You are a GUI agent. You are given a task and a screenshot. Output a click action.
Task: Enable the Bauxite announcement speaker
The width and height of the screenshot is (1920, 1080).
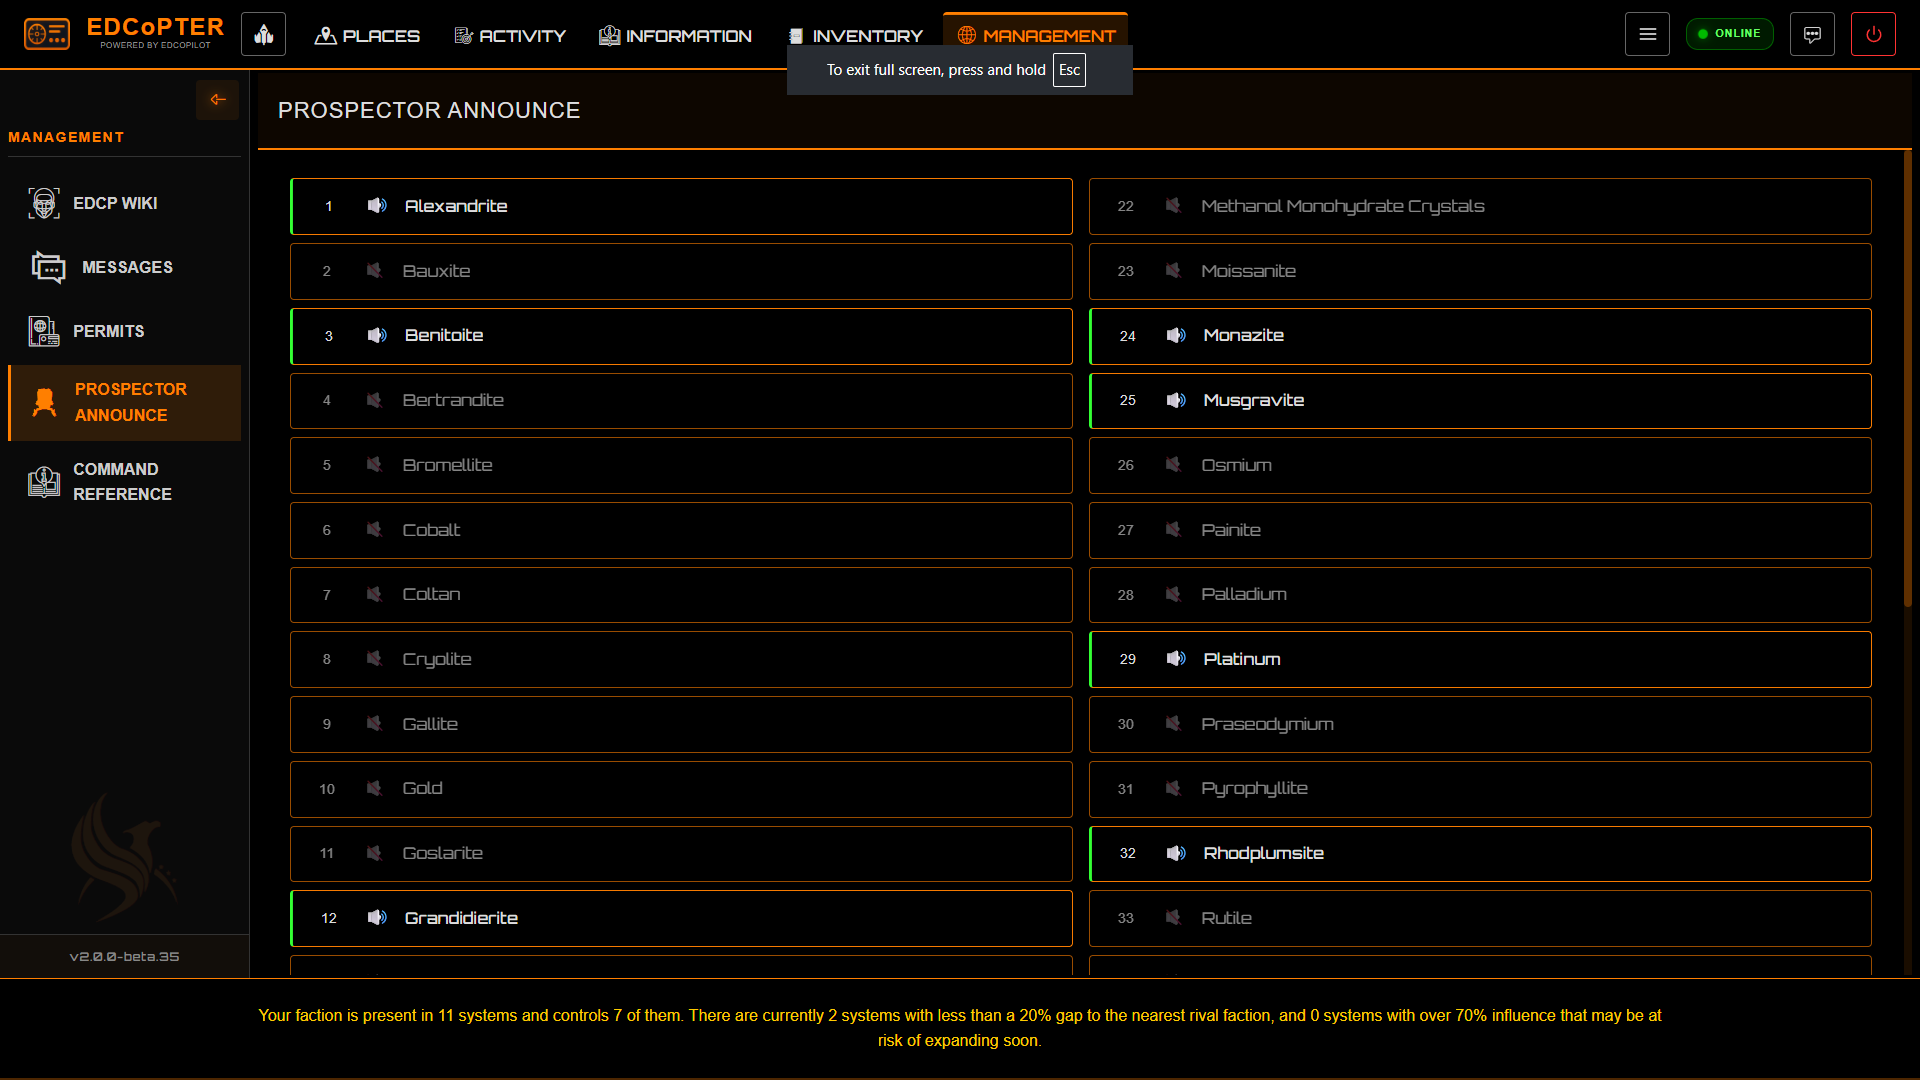[374, 271]
